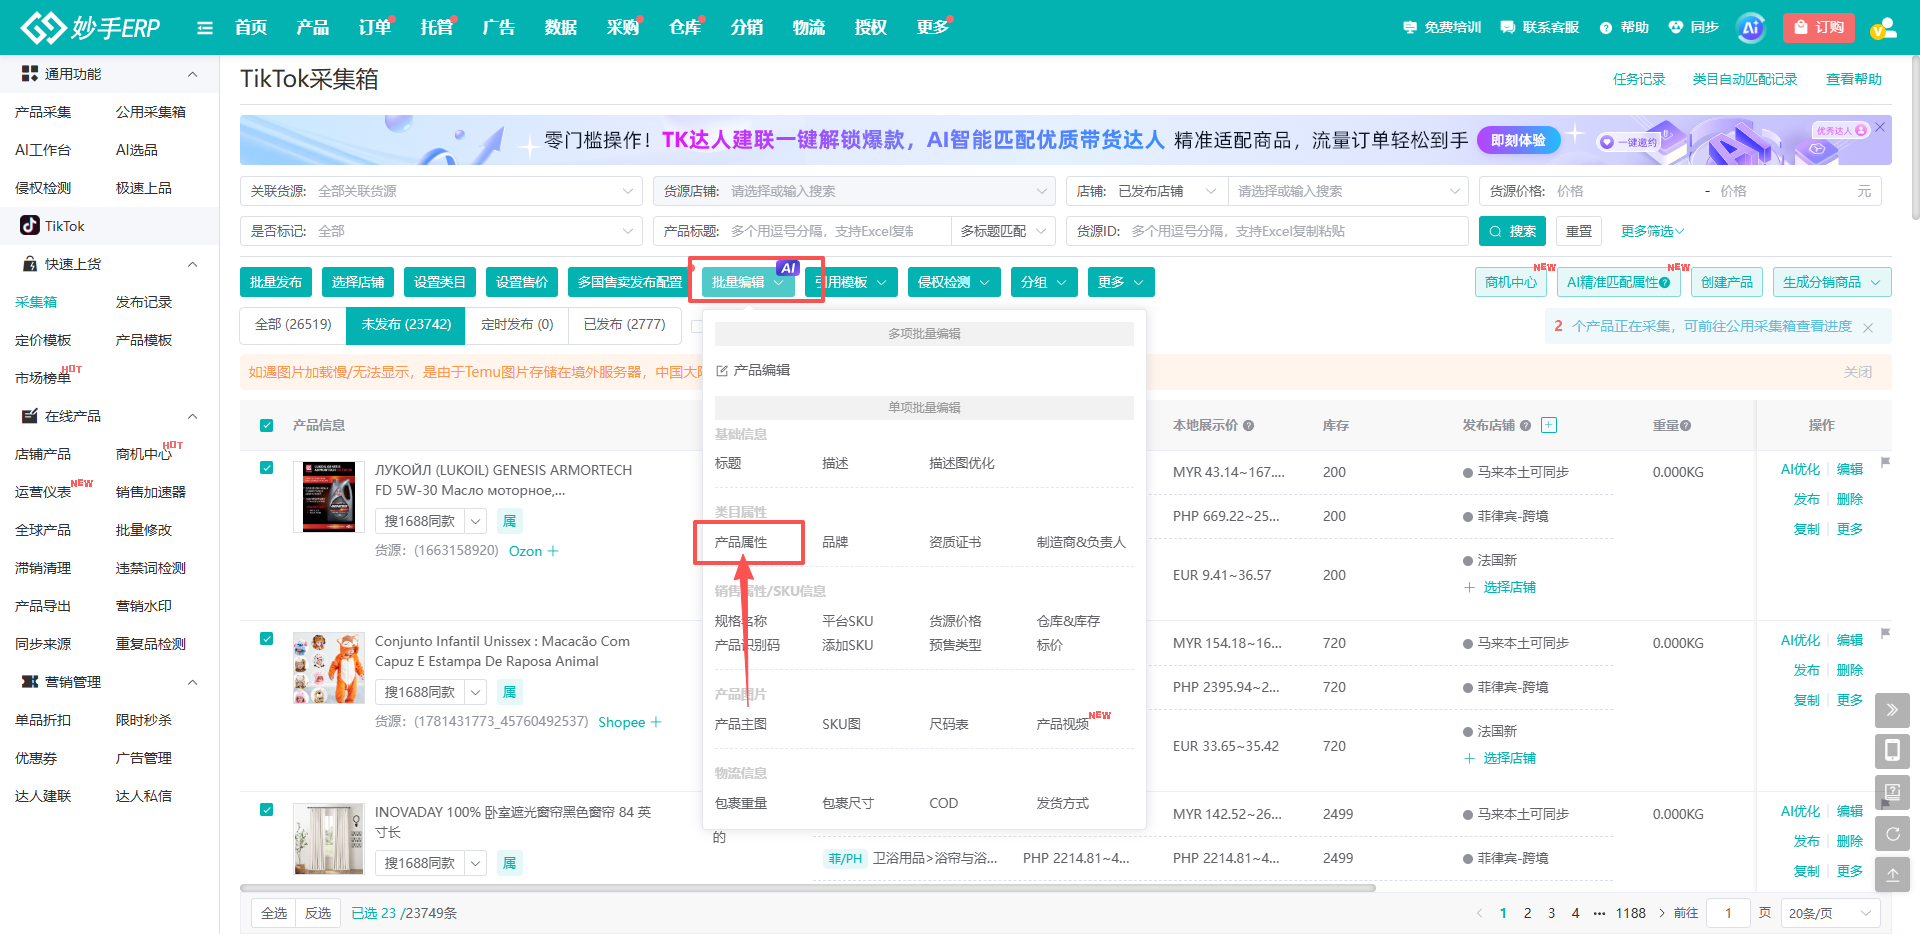This screenshot has width=1920, height=934.
Task: Click the 批量发布 button
Action: [276, 282]
